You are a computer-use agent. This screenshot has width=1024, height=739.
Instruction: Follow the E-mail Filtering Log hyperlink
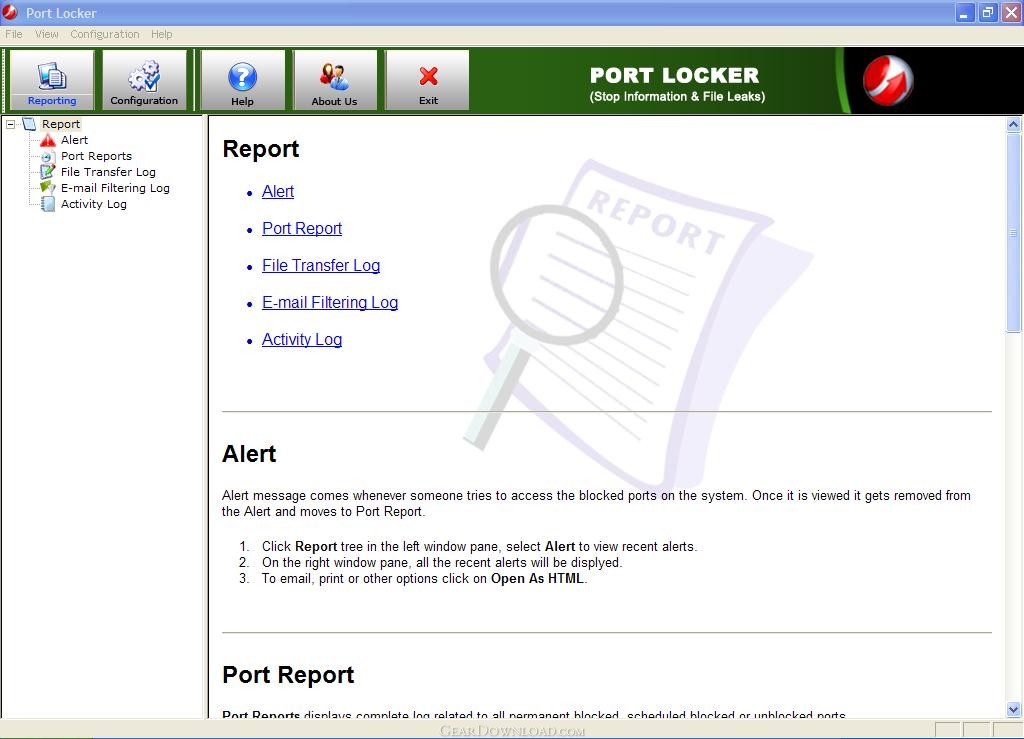click(x=330, y=302)
